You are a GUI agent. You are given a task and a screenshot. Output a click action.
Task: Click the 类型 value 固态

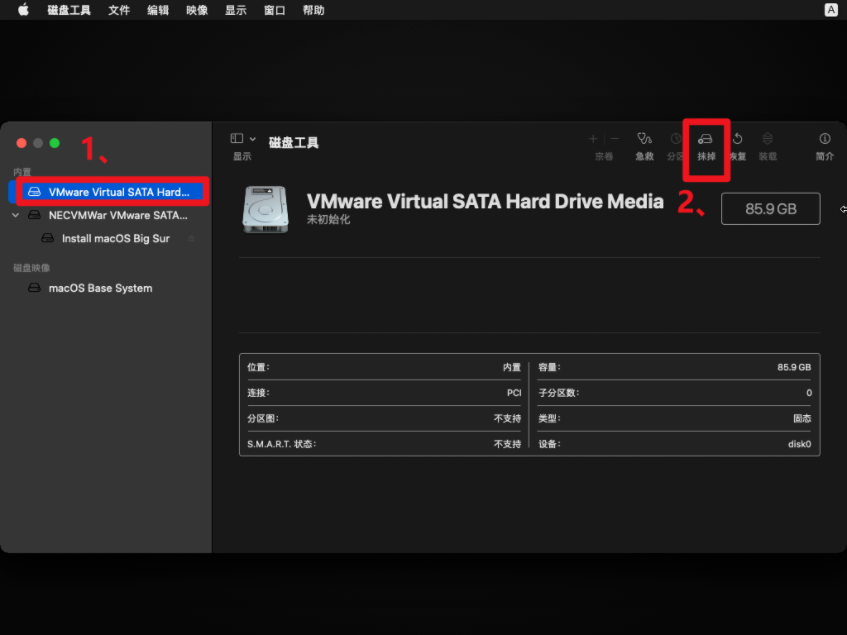coord(802,418)
